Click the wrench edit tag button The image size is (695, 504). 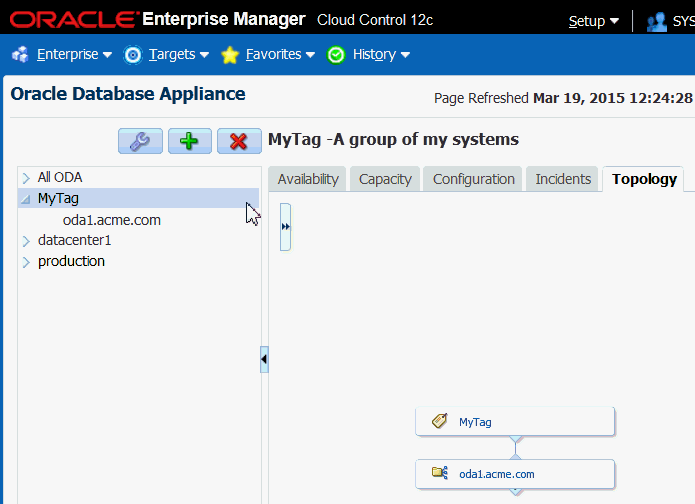tap(141, 141)
